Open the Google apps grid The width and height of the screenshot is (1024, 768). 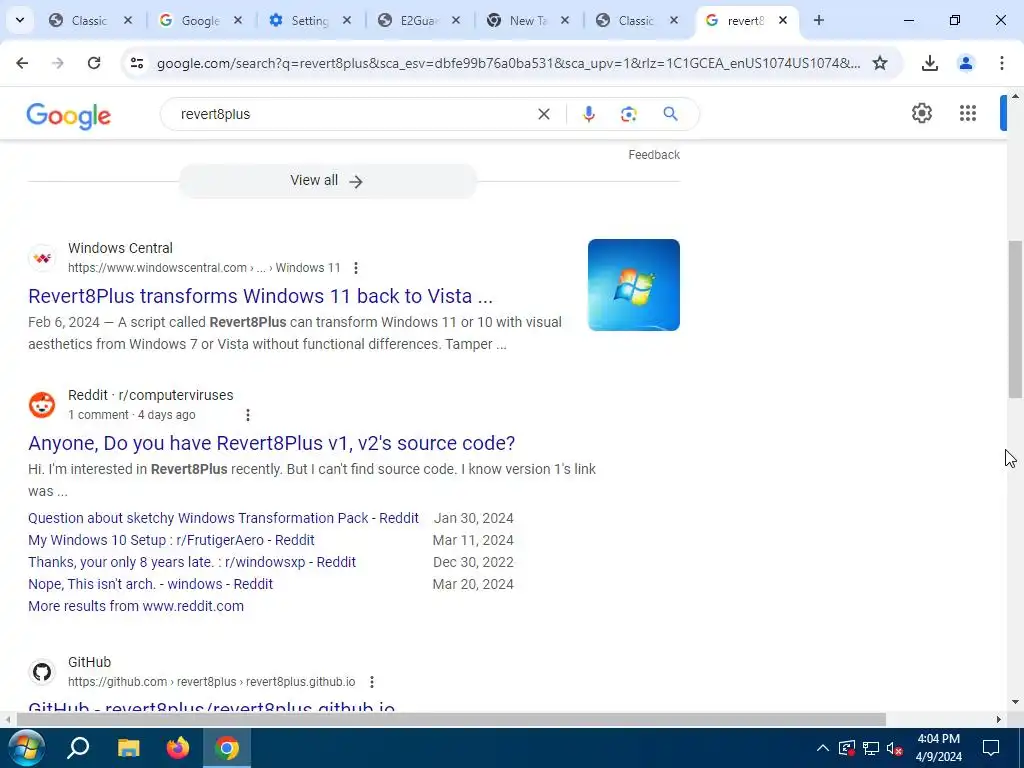click(968, 113)
